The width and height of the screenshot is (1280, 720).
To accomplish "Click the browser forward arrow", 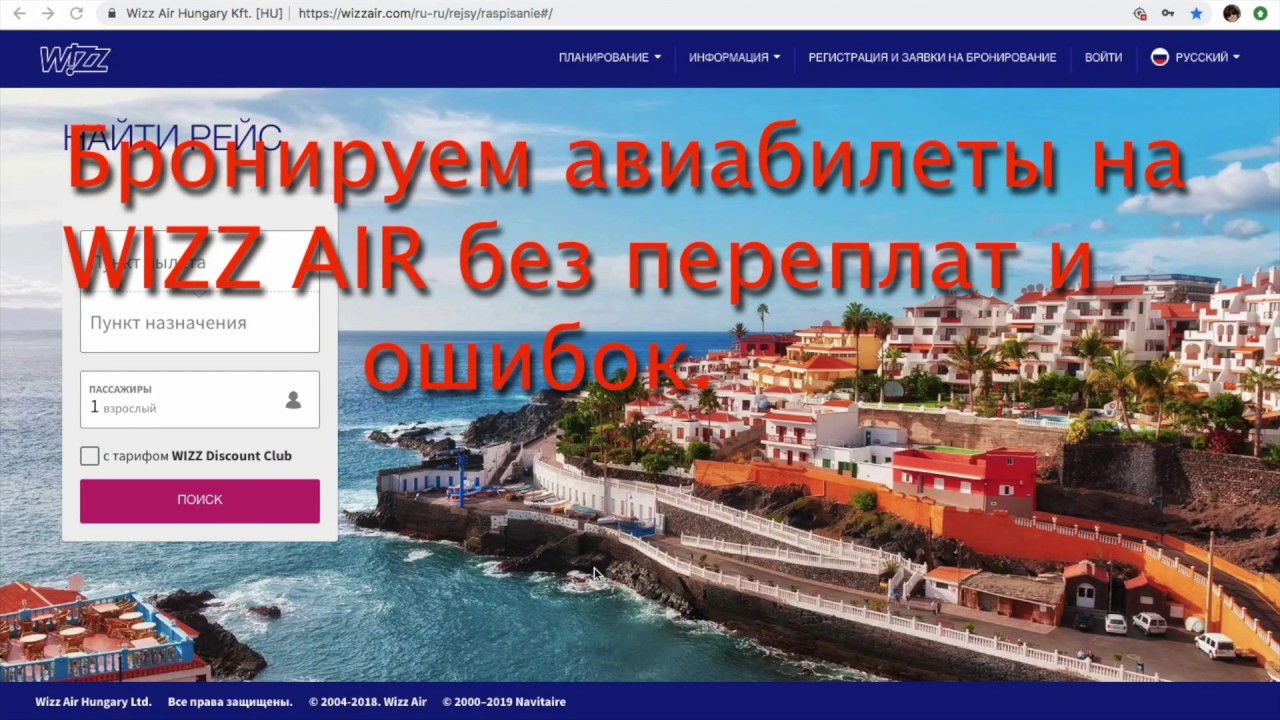I will [48, 14].
